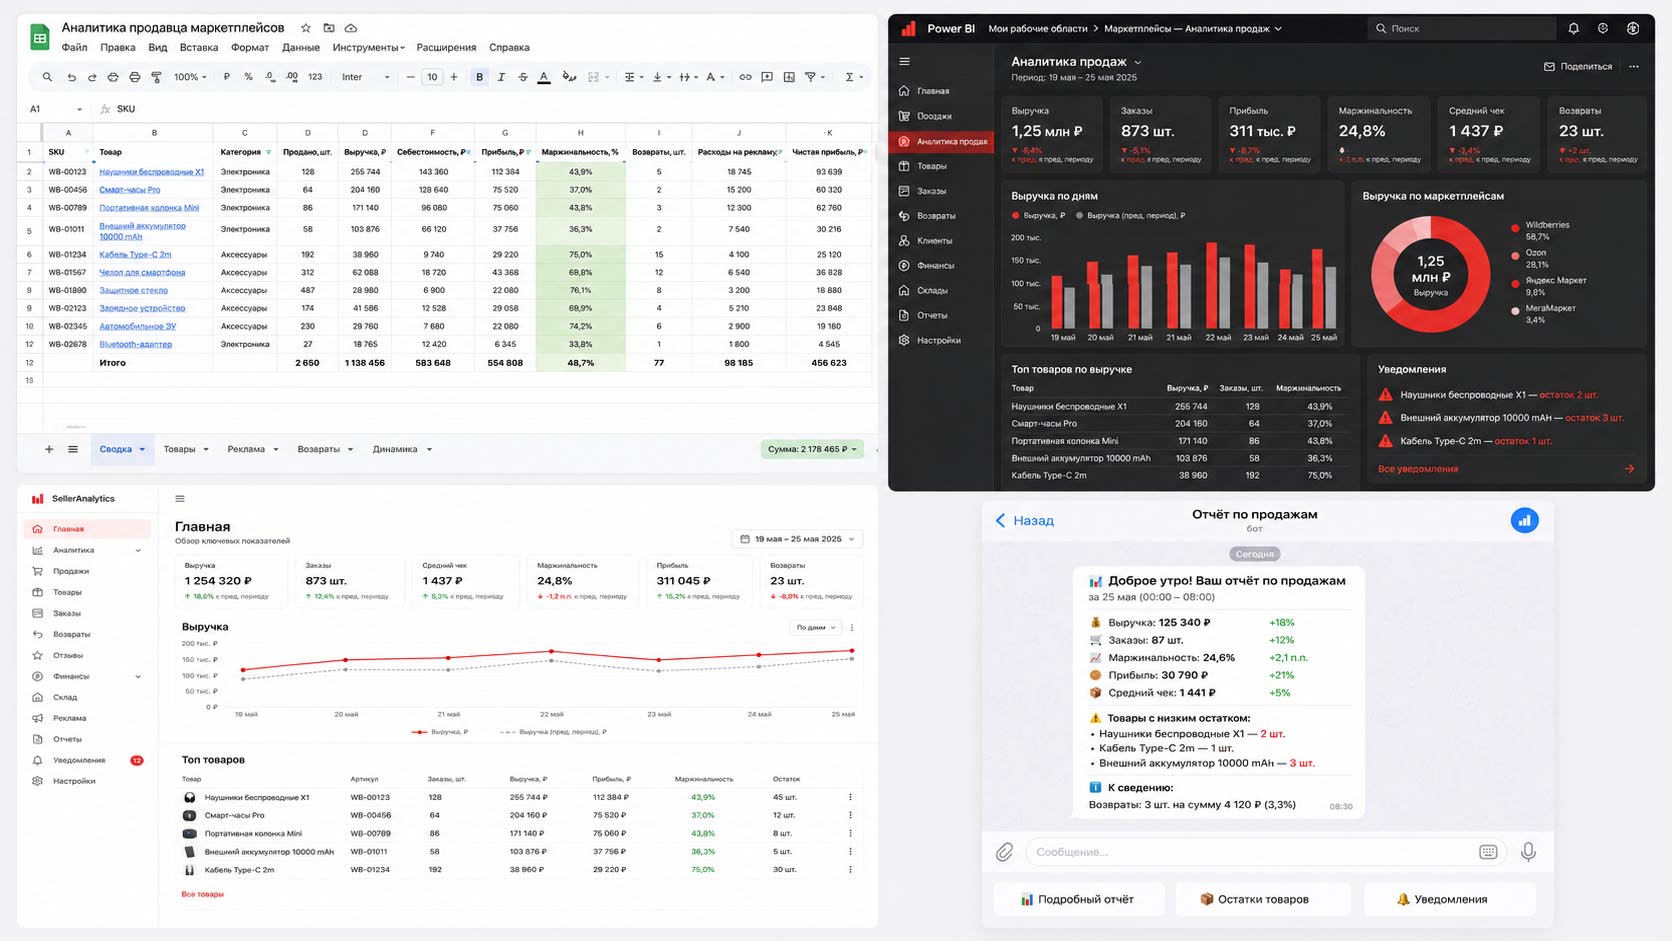Click the functions sigma icon in Sheets toolbar
The image size is (1672, 941).
pos(849,77)
